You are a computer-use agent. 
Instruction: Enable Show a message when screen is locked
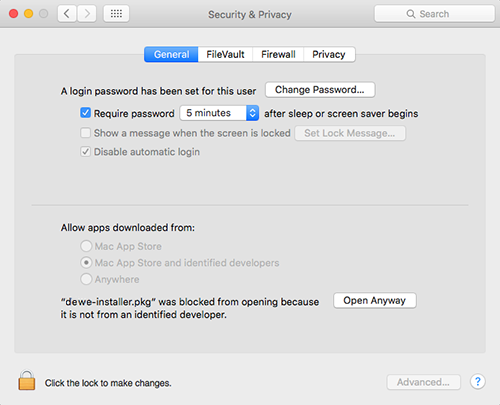click(85, 133)
